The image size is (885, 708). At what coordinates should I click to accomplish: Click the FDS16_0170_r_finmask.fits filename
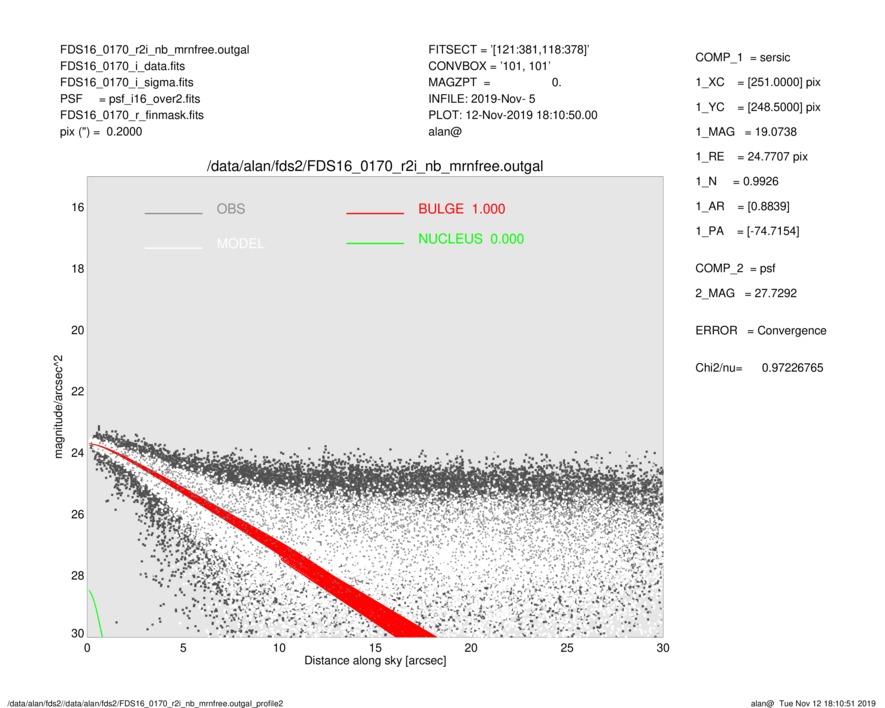pyautogui.click(x=132, y=115)
